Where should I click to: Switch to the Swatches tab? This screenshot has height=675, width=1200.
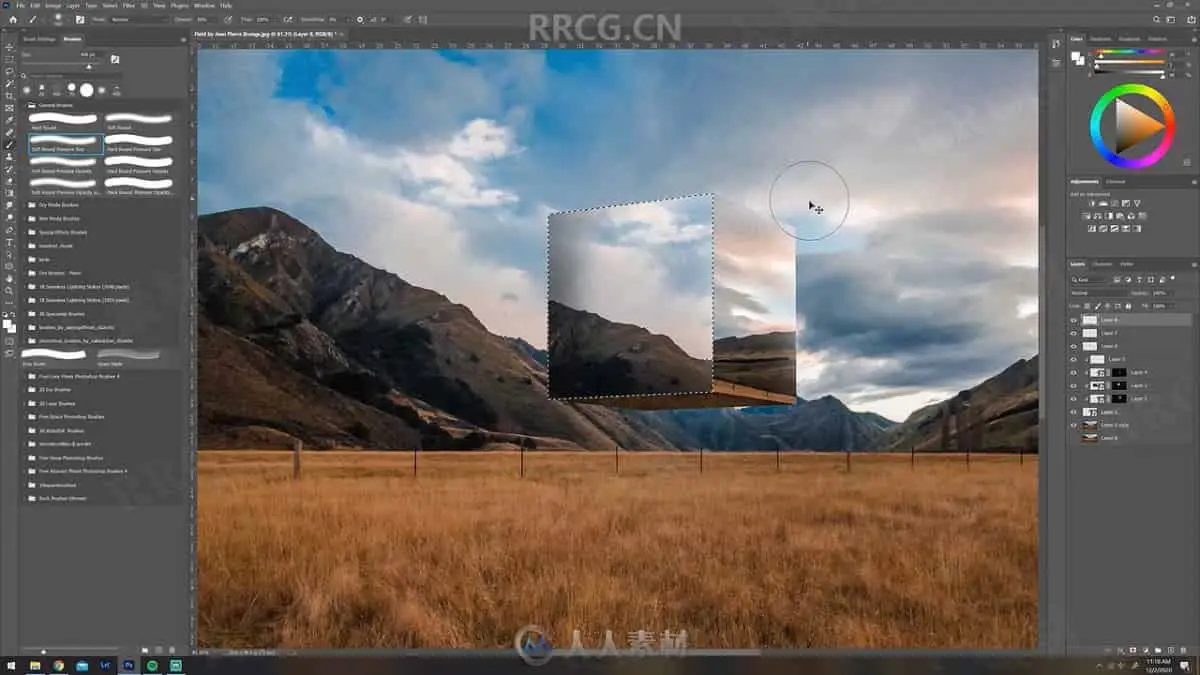coord(1100,39)
